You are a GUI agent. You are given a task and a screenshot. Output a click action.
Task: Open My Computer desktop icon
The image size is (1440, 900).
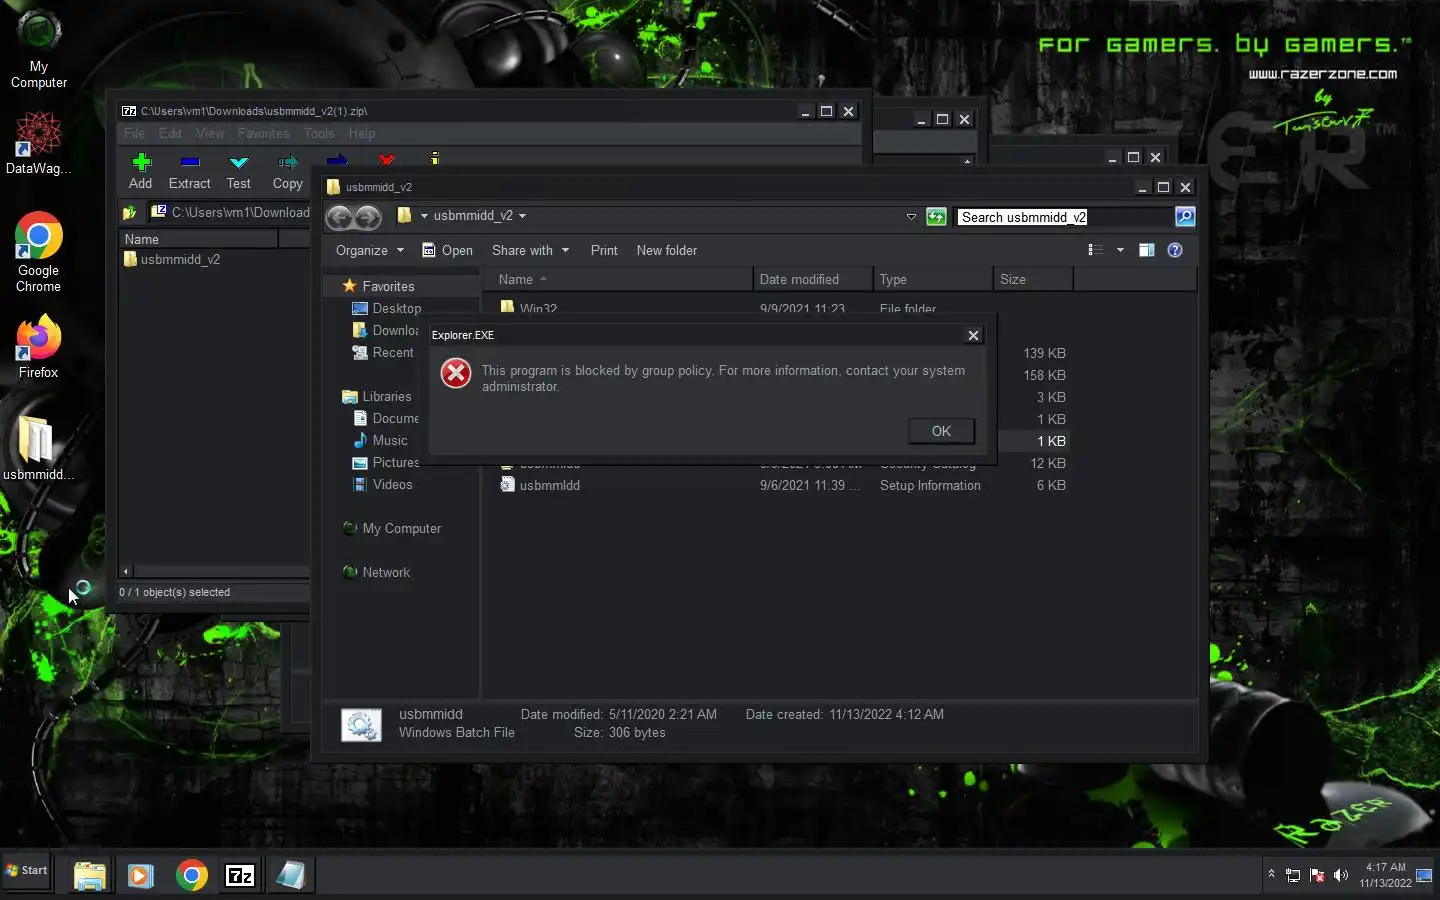tap(39, 48)
